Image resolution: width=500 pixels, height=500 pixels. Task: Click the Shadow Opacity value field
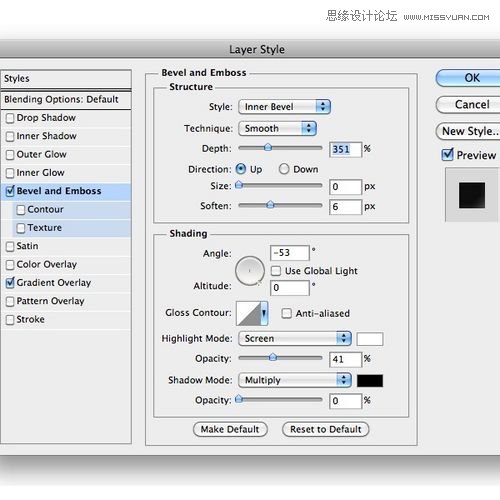[x=345, y=401]
